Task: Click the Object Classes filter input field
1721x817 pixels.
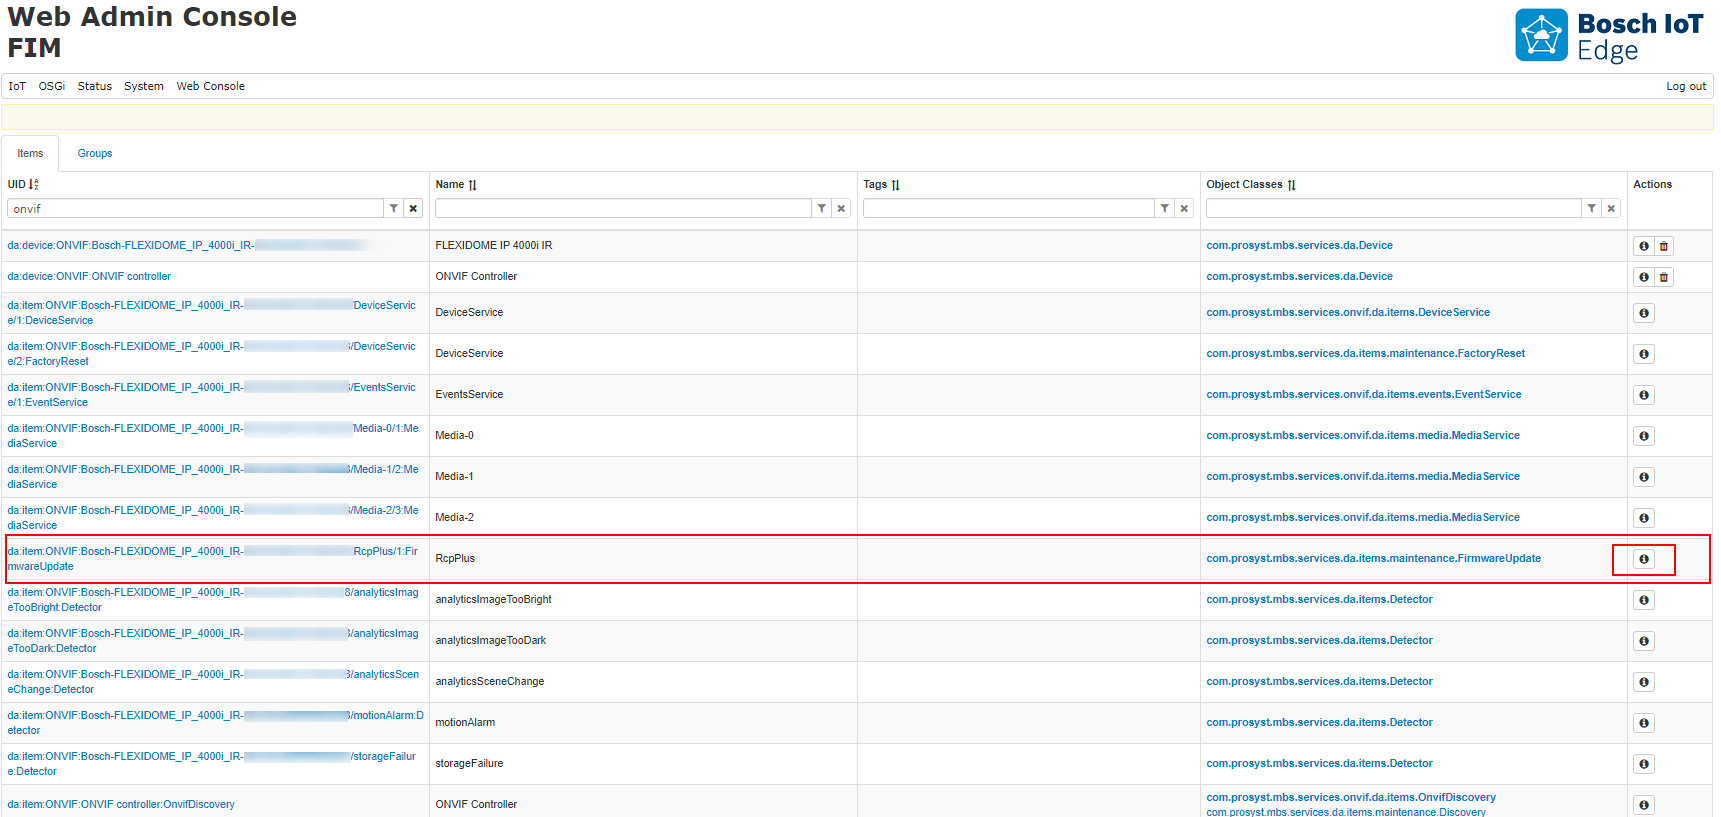Action: point(1392,209)
